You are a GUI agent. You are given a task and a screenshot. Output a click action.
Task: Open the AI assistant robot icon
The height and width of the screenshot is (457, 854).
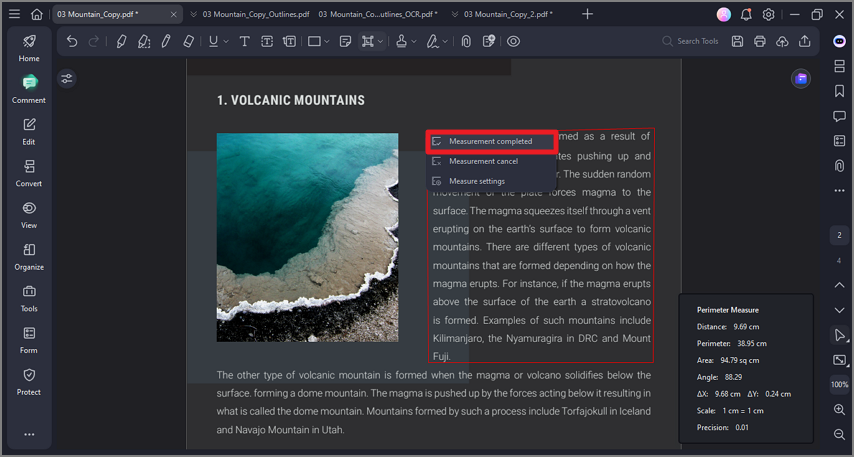point(839,41)
